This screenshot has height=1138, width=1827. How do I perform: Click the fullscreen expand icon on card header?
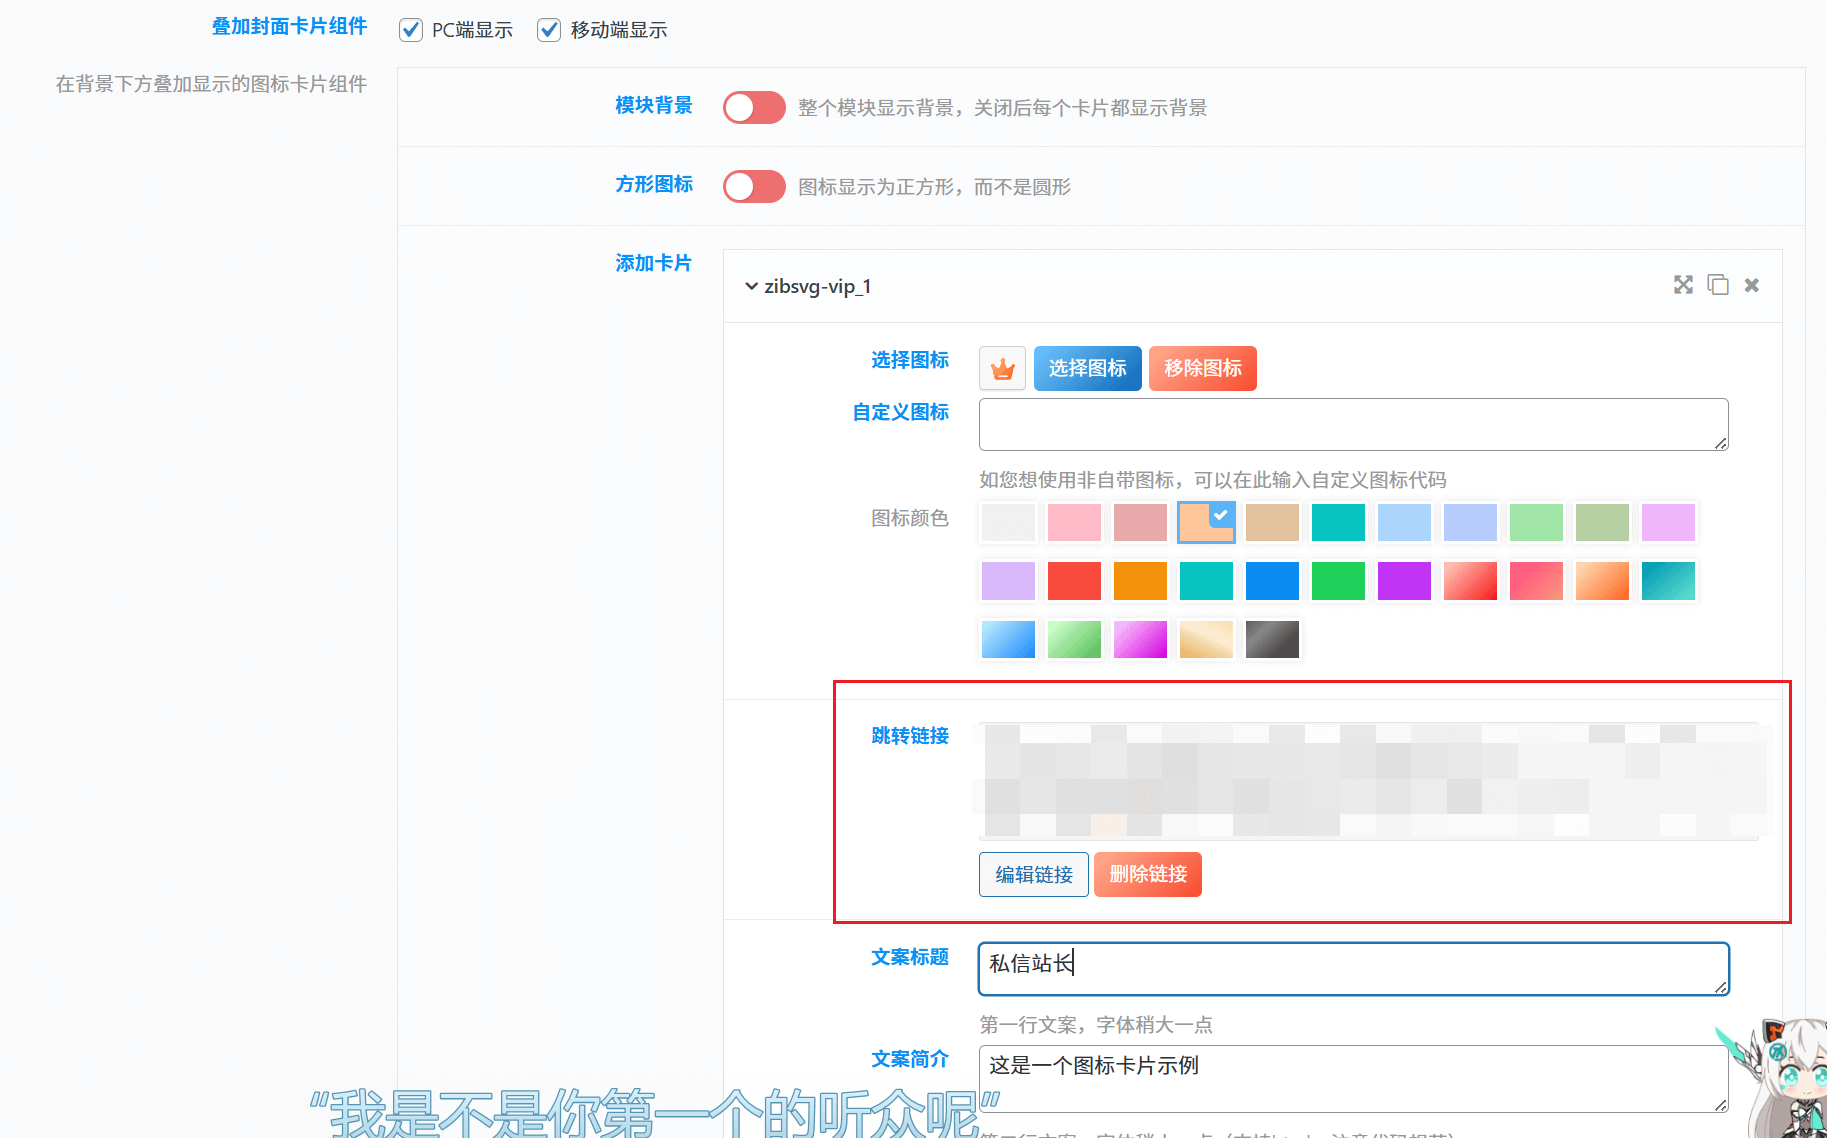(x=1683, y=285)
